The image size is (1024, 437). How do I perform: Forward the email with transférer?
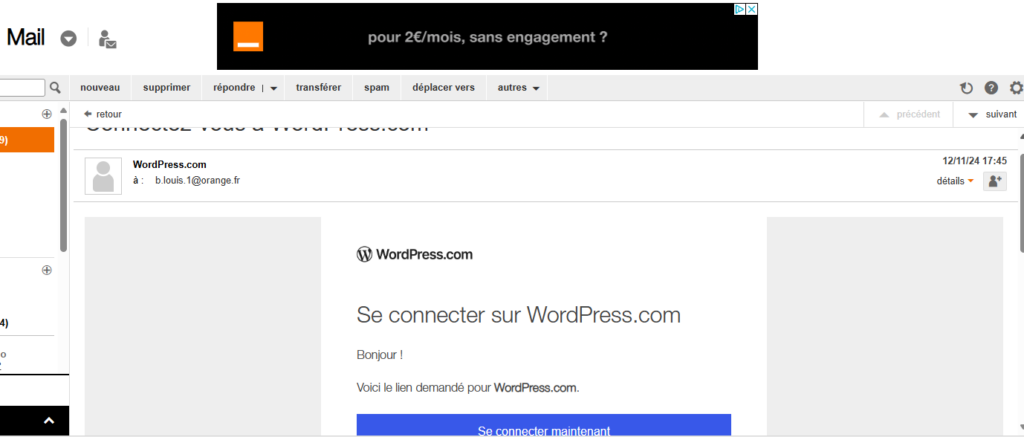pyautogui.click(x=318, y=88)
